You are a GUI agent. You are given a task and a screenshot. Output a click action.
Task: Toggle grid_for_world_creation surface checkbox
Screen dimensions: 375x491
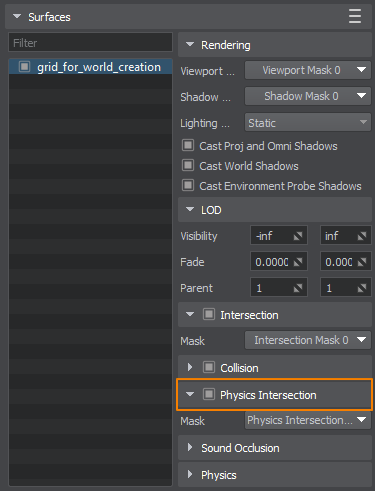pos(24,67)
